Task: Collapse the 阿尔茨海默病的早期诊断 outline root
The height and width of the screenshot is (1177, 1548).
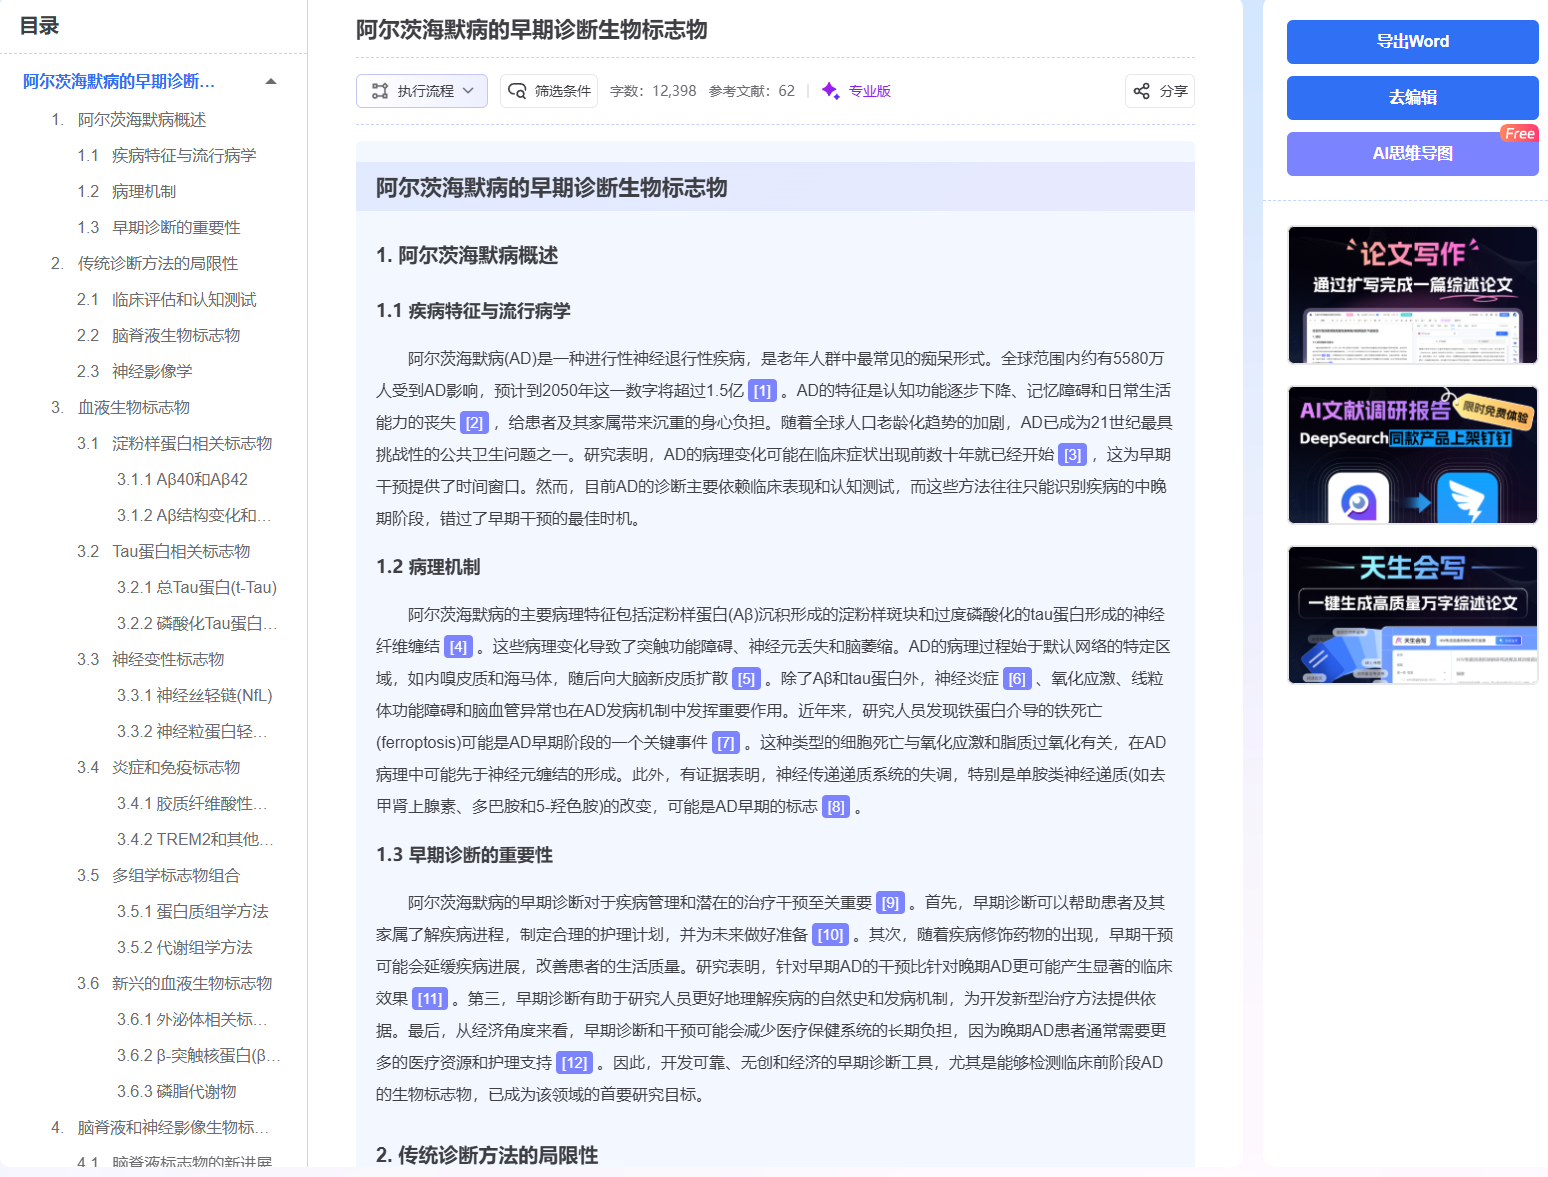Action: click(x=271, y=81)
